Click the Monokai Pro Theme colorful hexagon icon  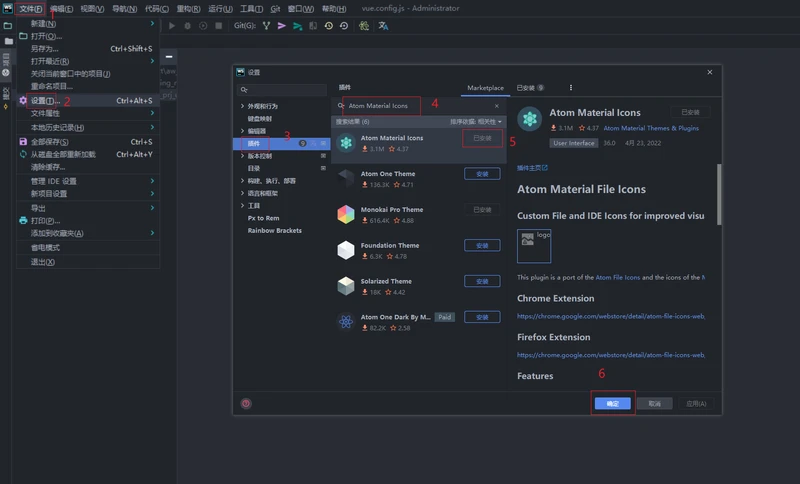pyautogui.click(x=346, y=214)
